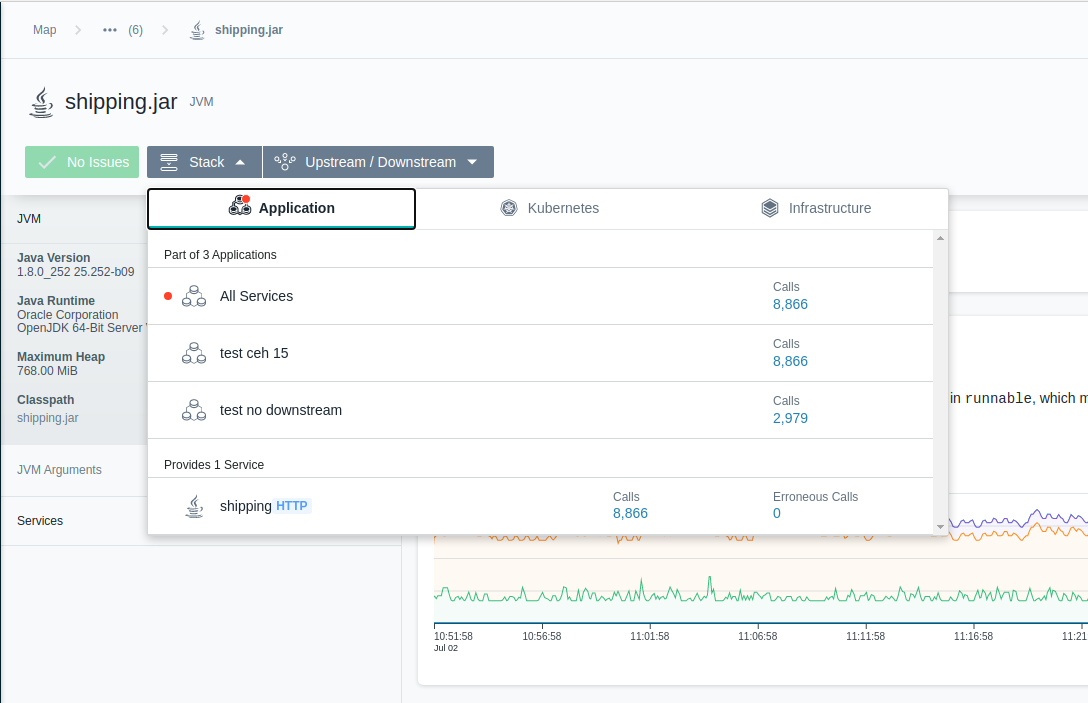Screen dimensions: 1088x703
Task: Click the Application tab icon with red dot
Action: 240,205
